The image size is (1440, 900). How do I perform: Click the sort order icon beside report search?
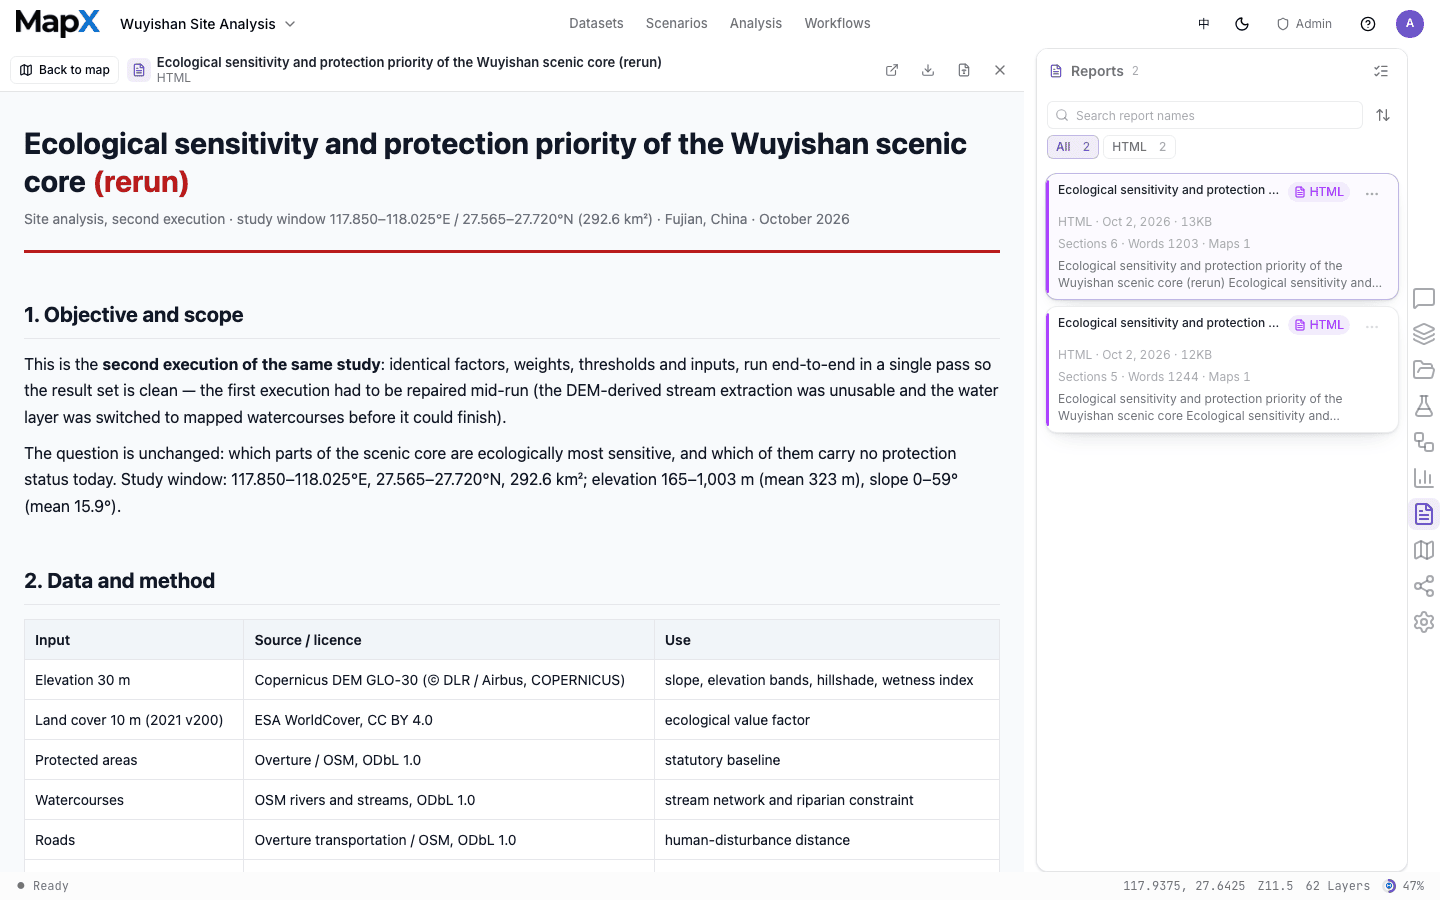pos(1383,115)
